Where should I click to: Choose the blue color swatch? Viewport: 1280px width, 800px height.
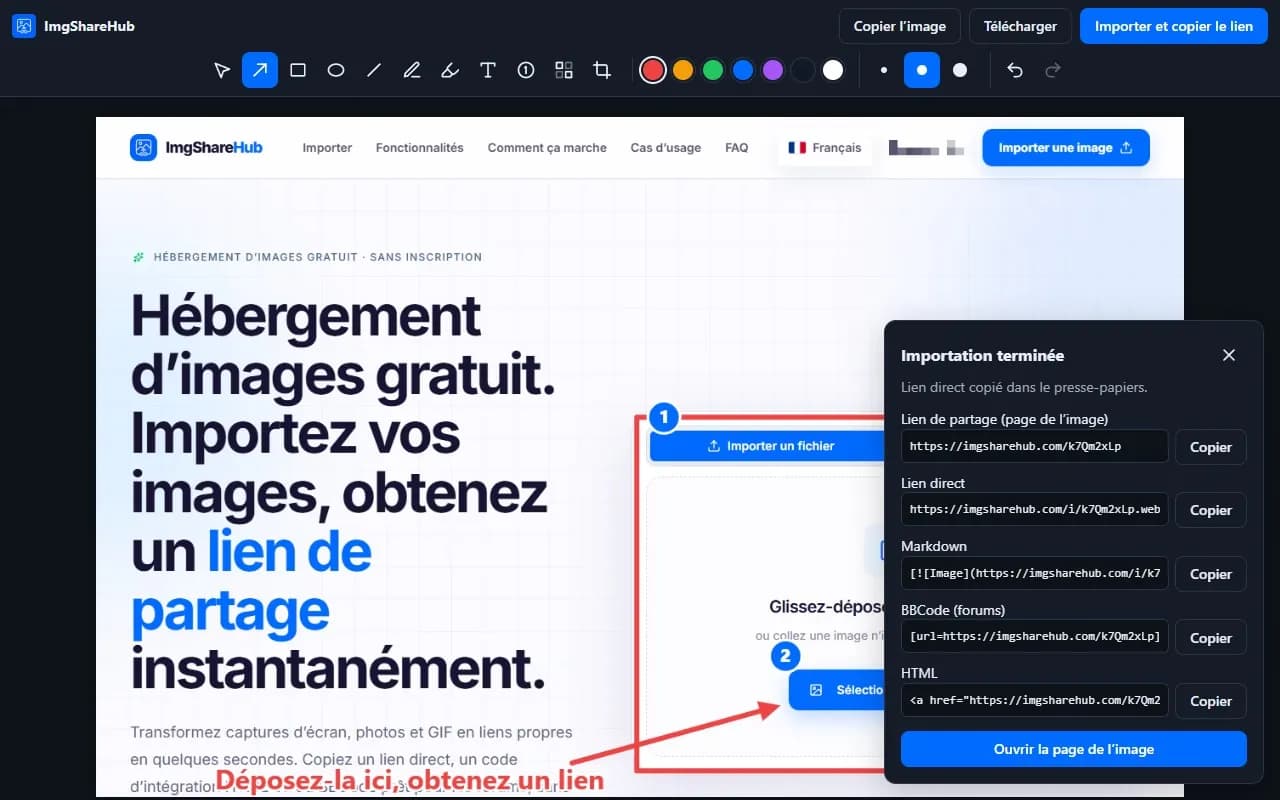(x=743, y=70)
